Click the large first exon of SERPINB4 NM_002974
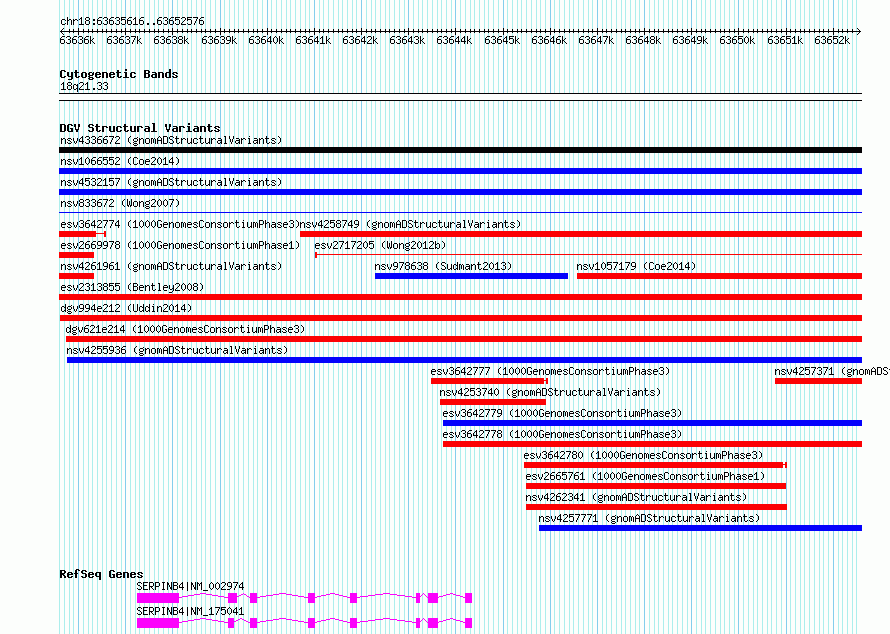 [158, 598]
